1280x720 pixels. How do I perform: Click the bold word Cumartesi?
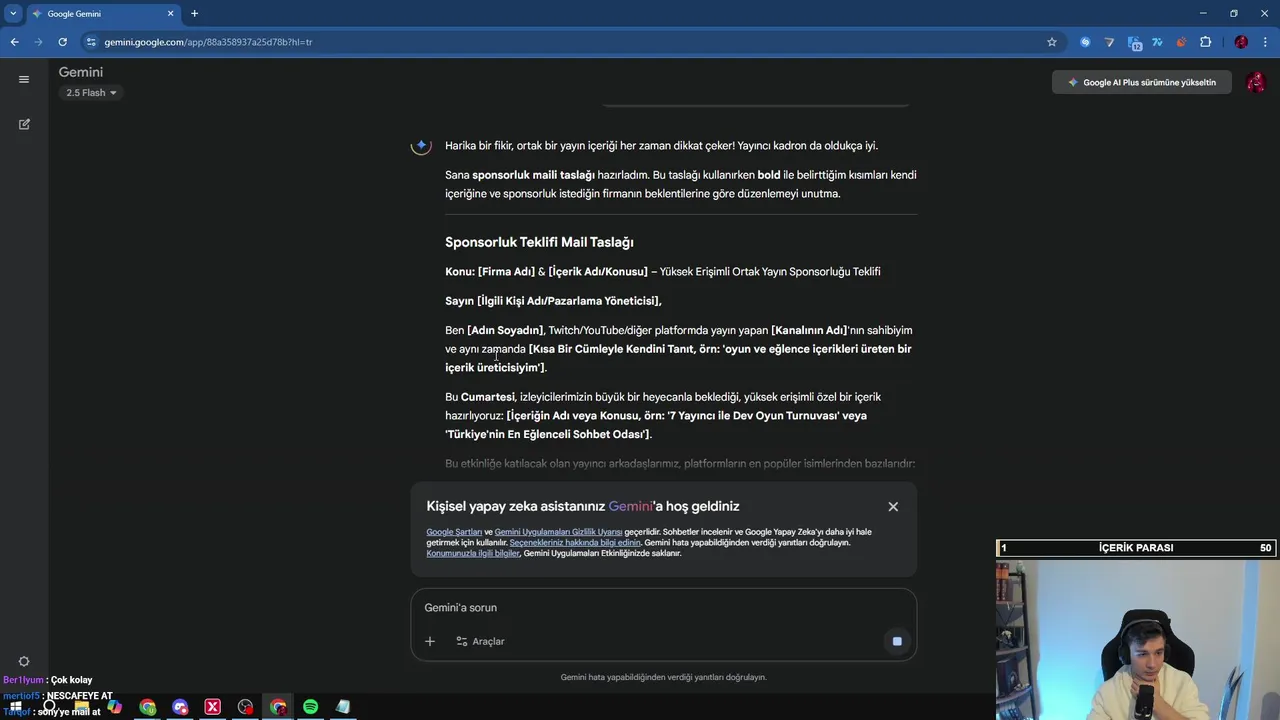click(488, 397)
